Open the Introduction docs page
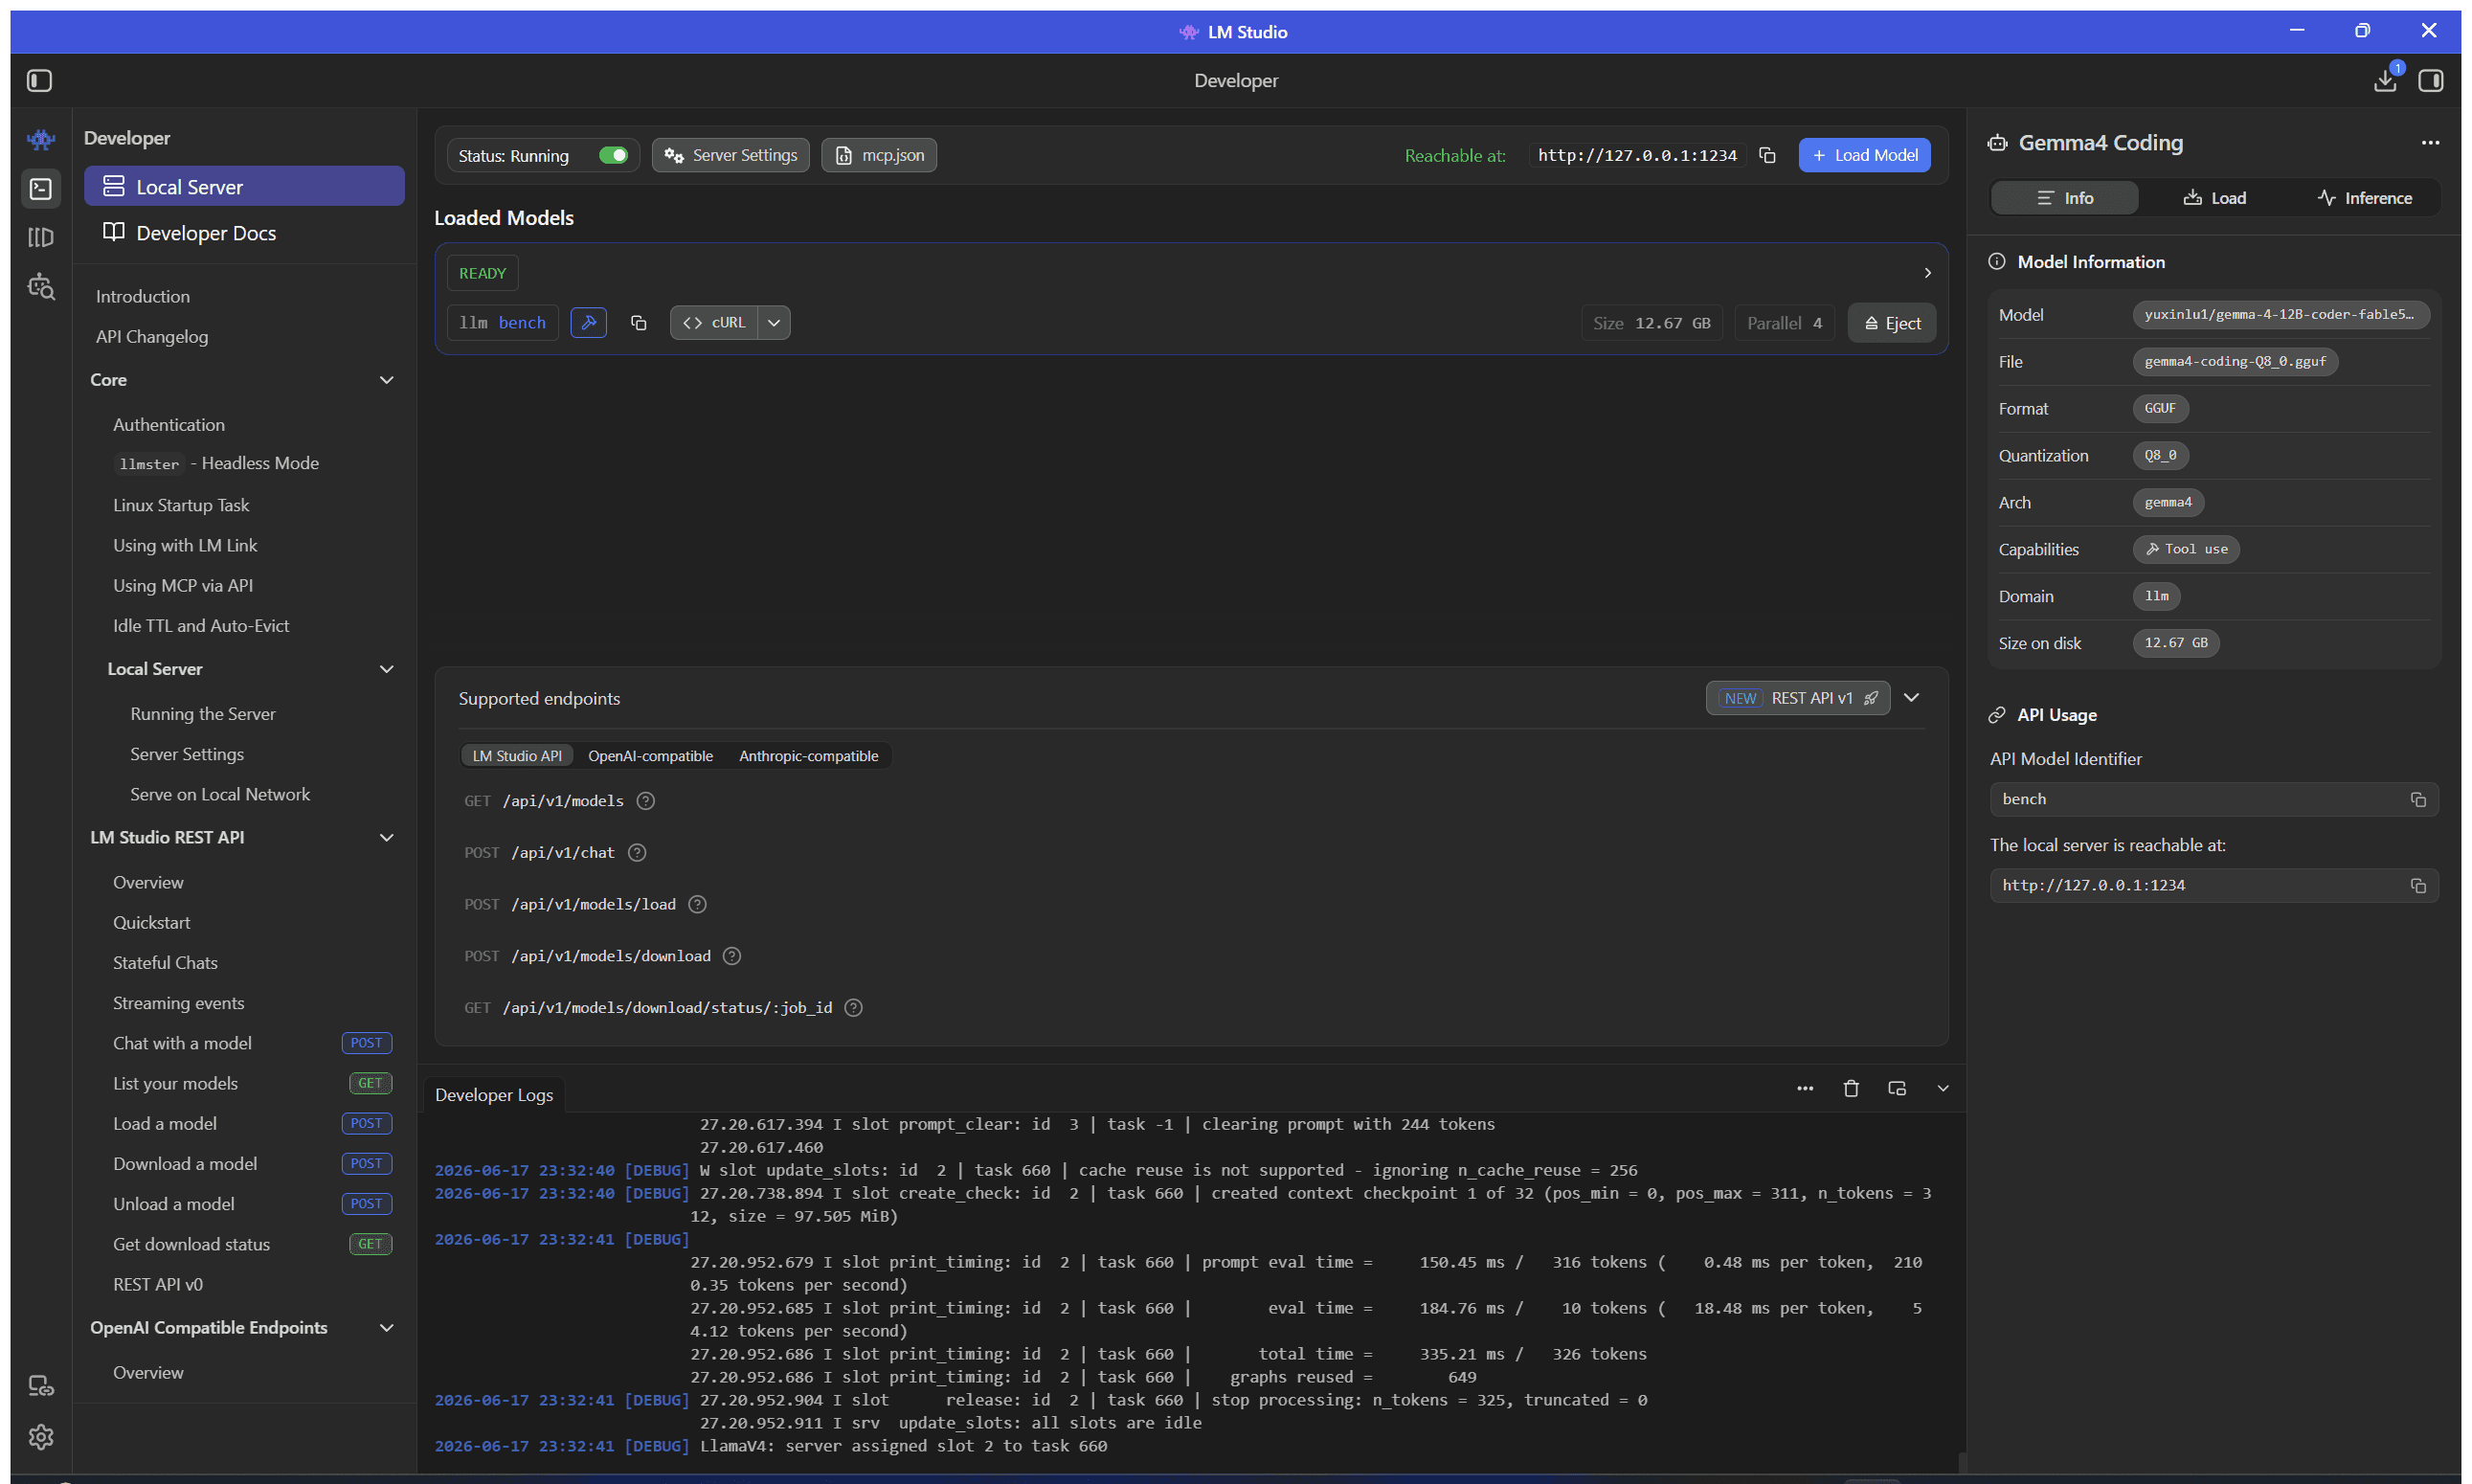Screen dimensions: 2472x1484 tap(143, 296)
